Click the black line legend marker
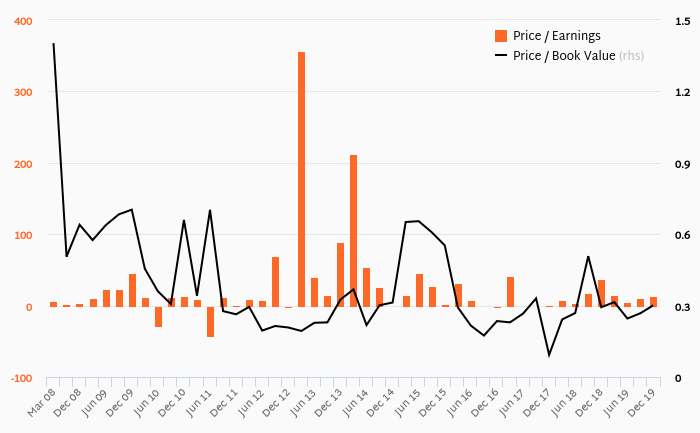Screen dimensions: 700x433 point(501,56)
